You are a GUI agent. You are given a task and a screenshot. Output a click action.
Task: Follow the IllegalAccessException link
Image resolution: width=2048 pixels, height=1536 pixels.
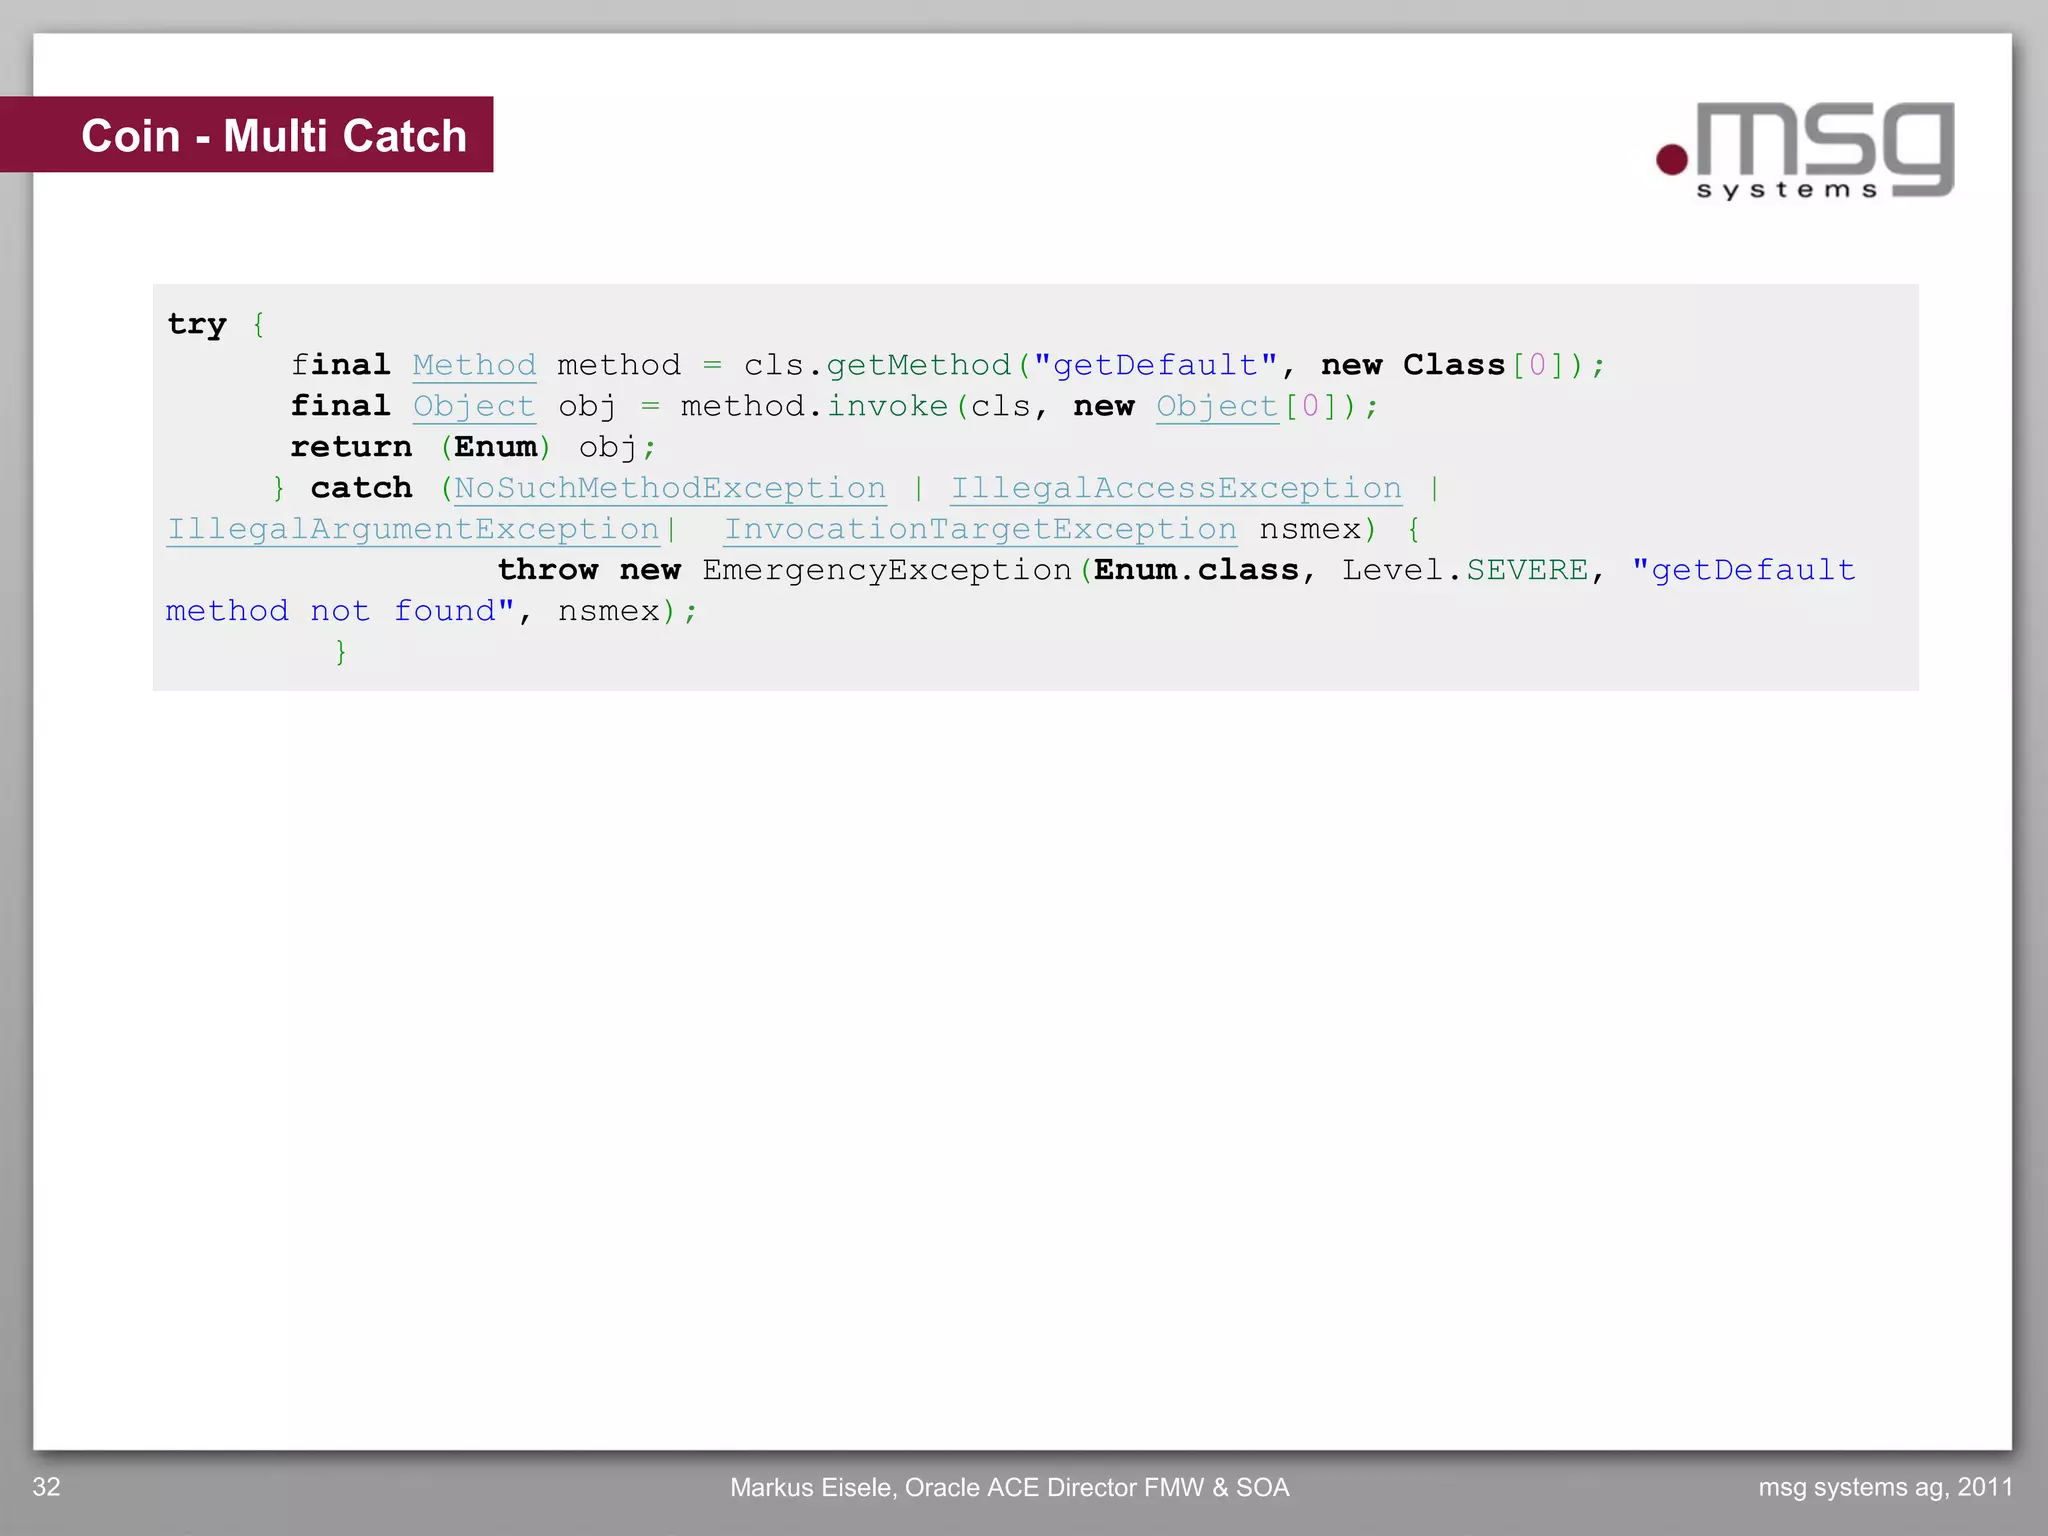coord(1176,488)
